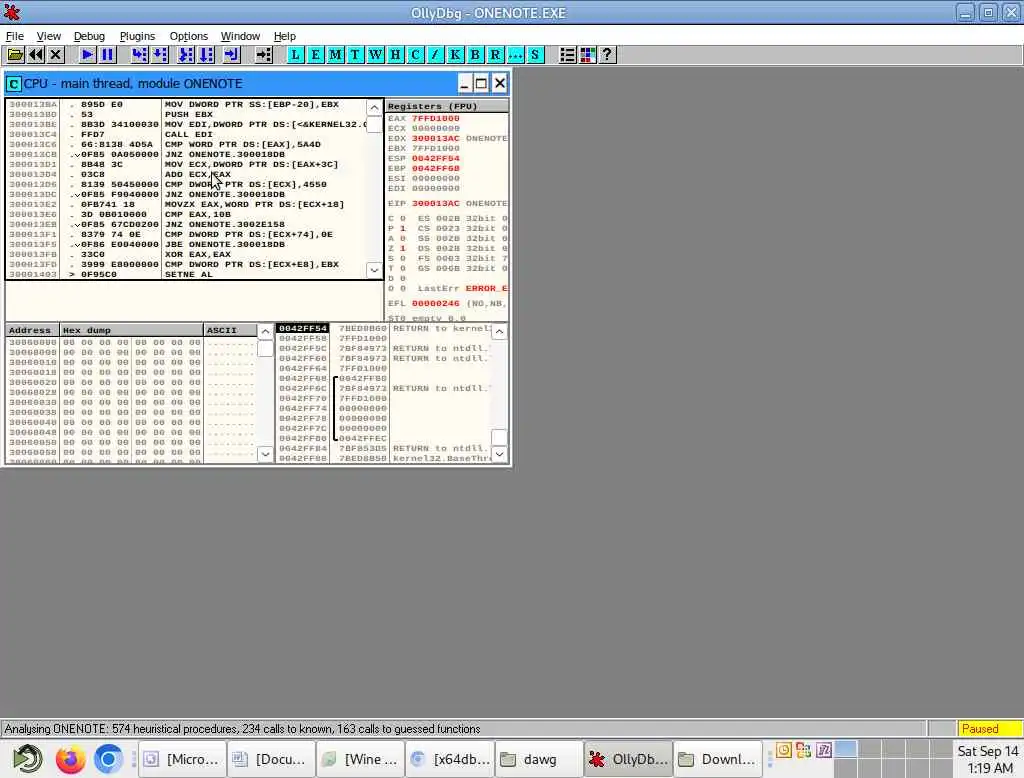Image resolution: width=1024 pixels, height=778 pixels.
Task: Open Executable modules with E button
Action: [x=315, y=55]
